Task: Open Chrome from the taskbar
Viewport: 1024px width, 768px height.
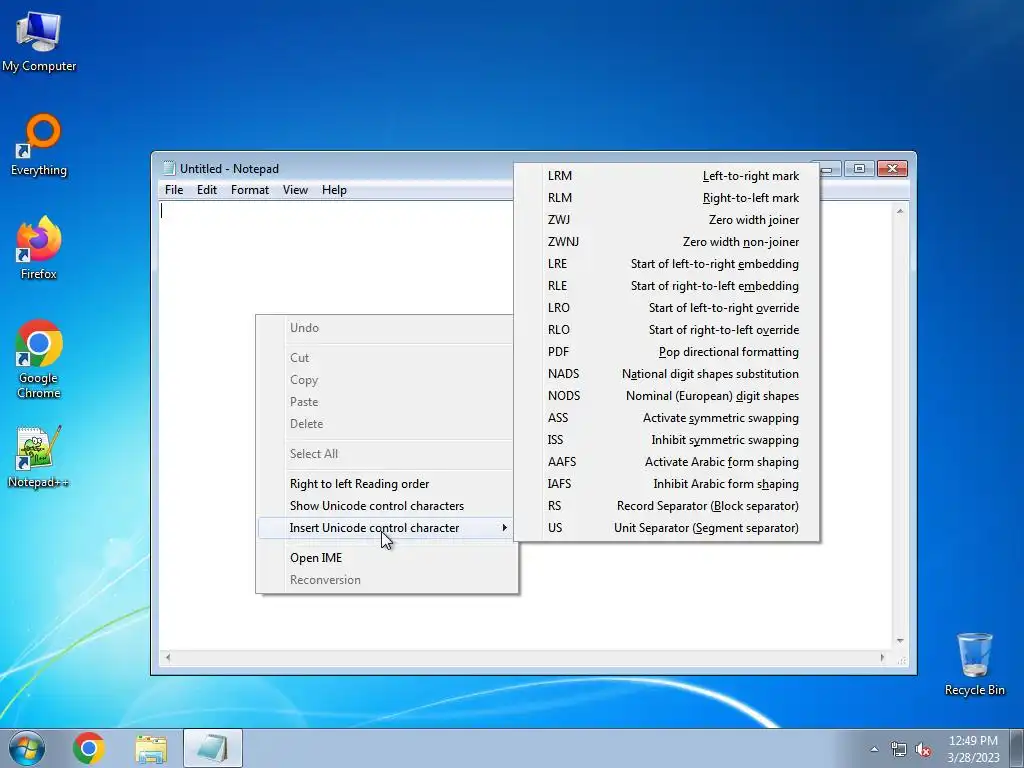Action: click(x=89, y=748)
